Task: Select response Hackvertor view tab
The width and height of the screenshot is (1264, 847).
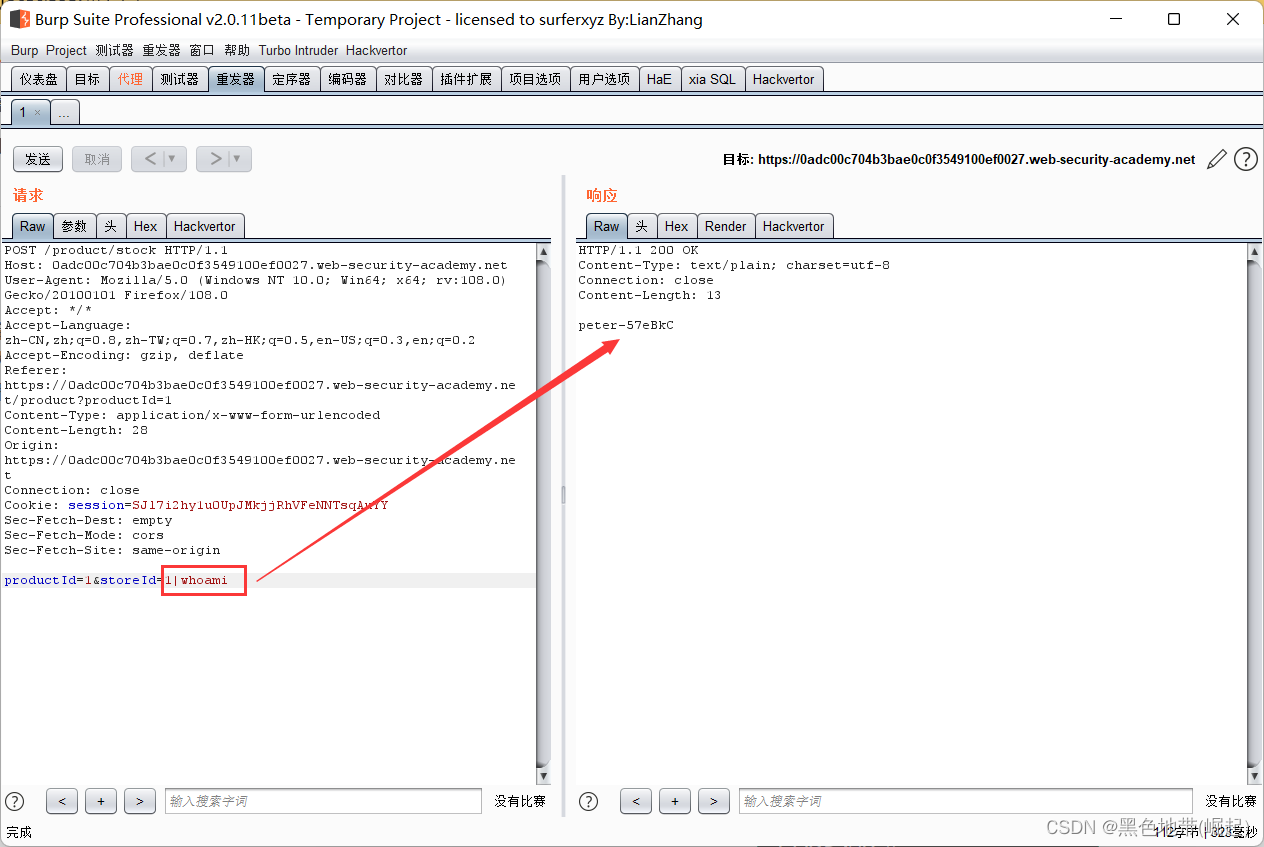Action: click(794, 226)
